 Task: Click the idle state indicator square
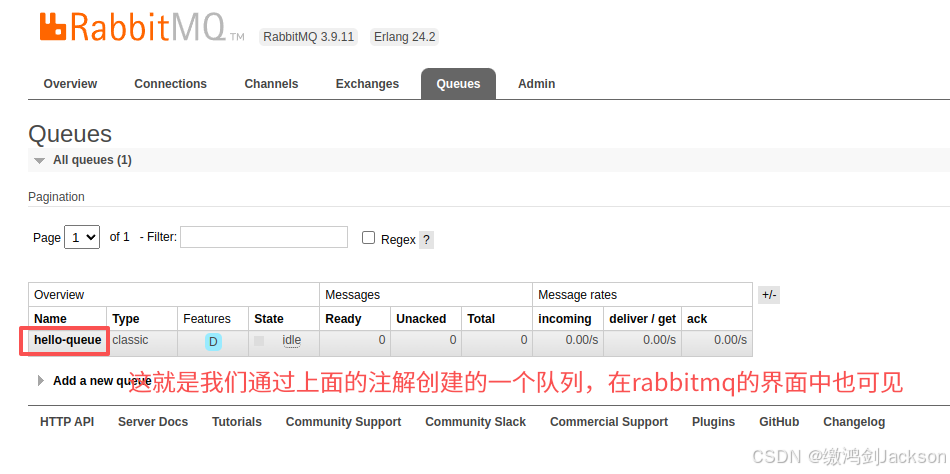click(259, 341)
